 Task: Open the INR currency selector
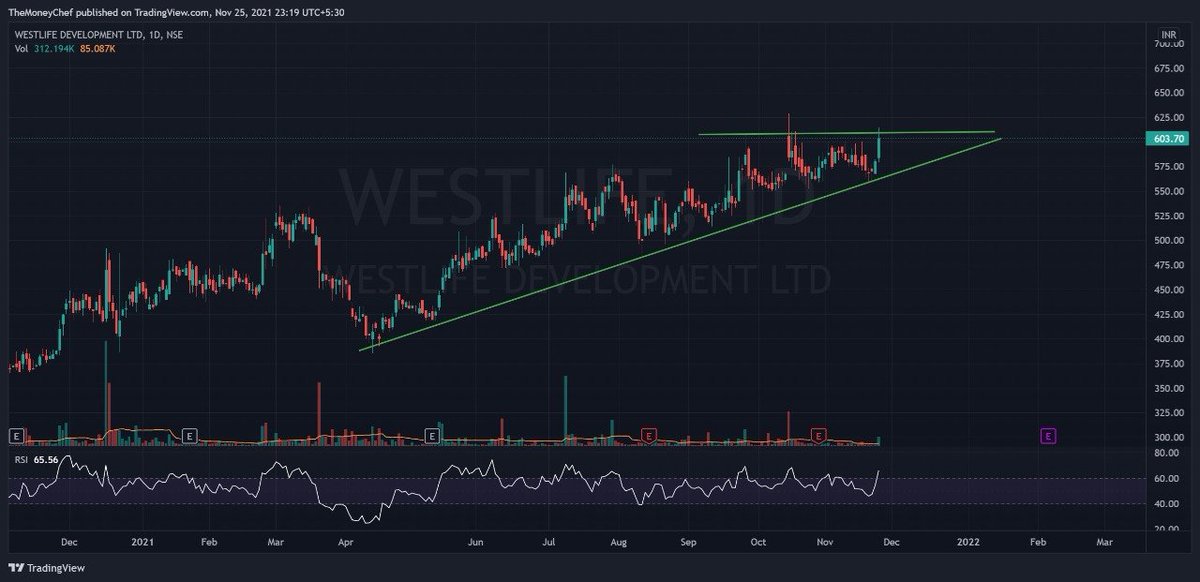pos(1169,34)
